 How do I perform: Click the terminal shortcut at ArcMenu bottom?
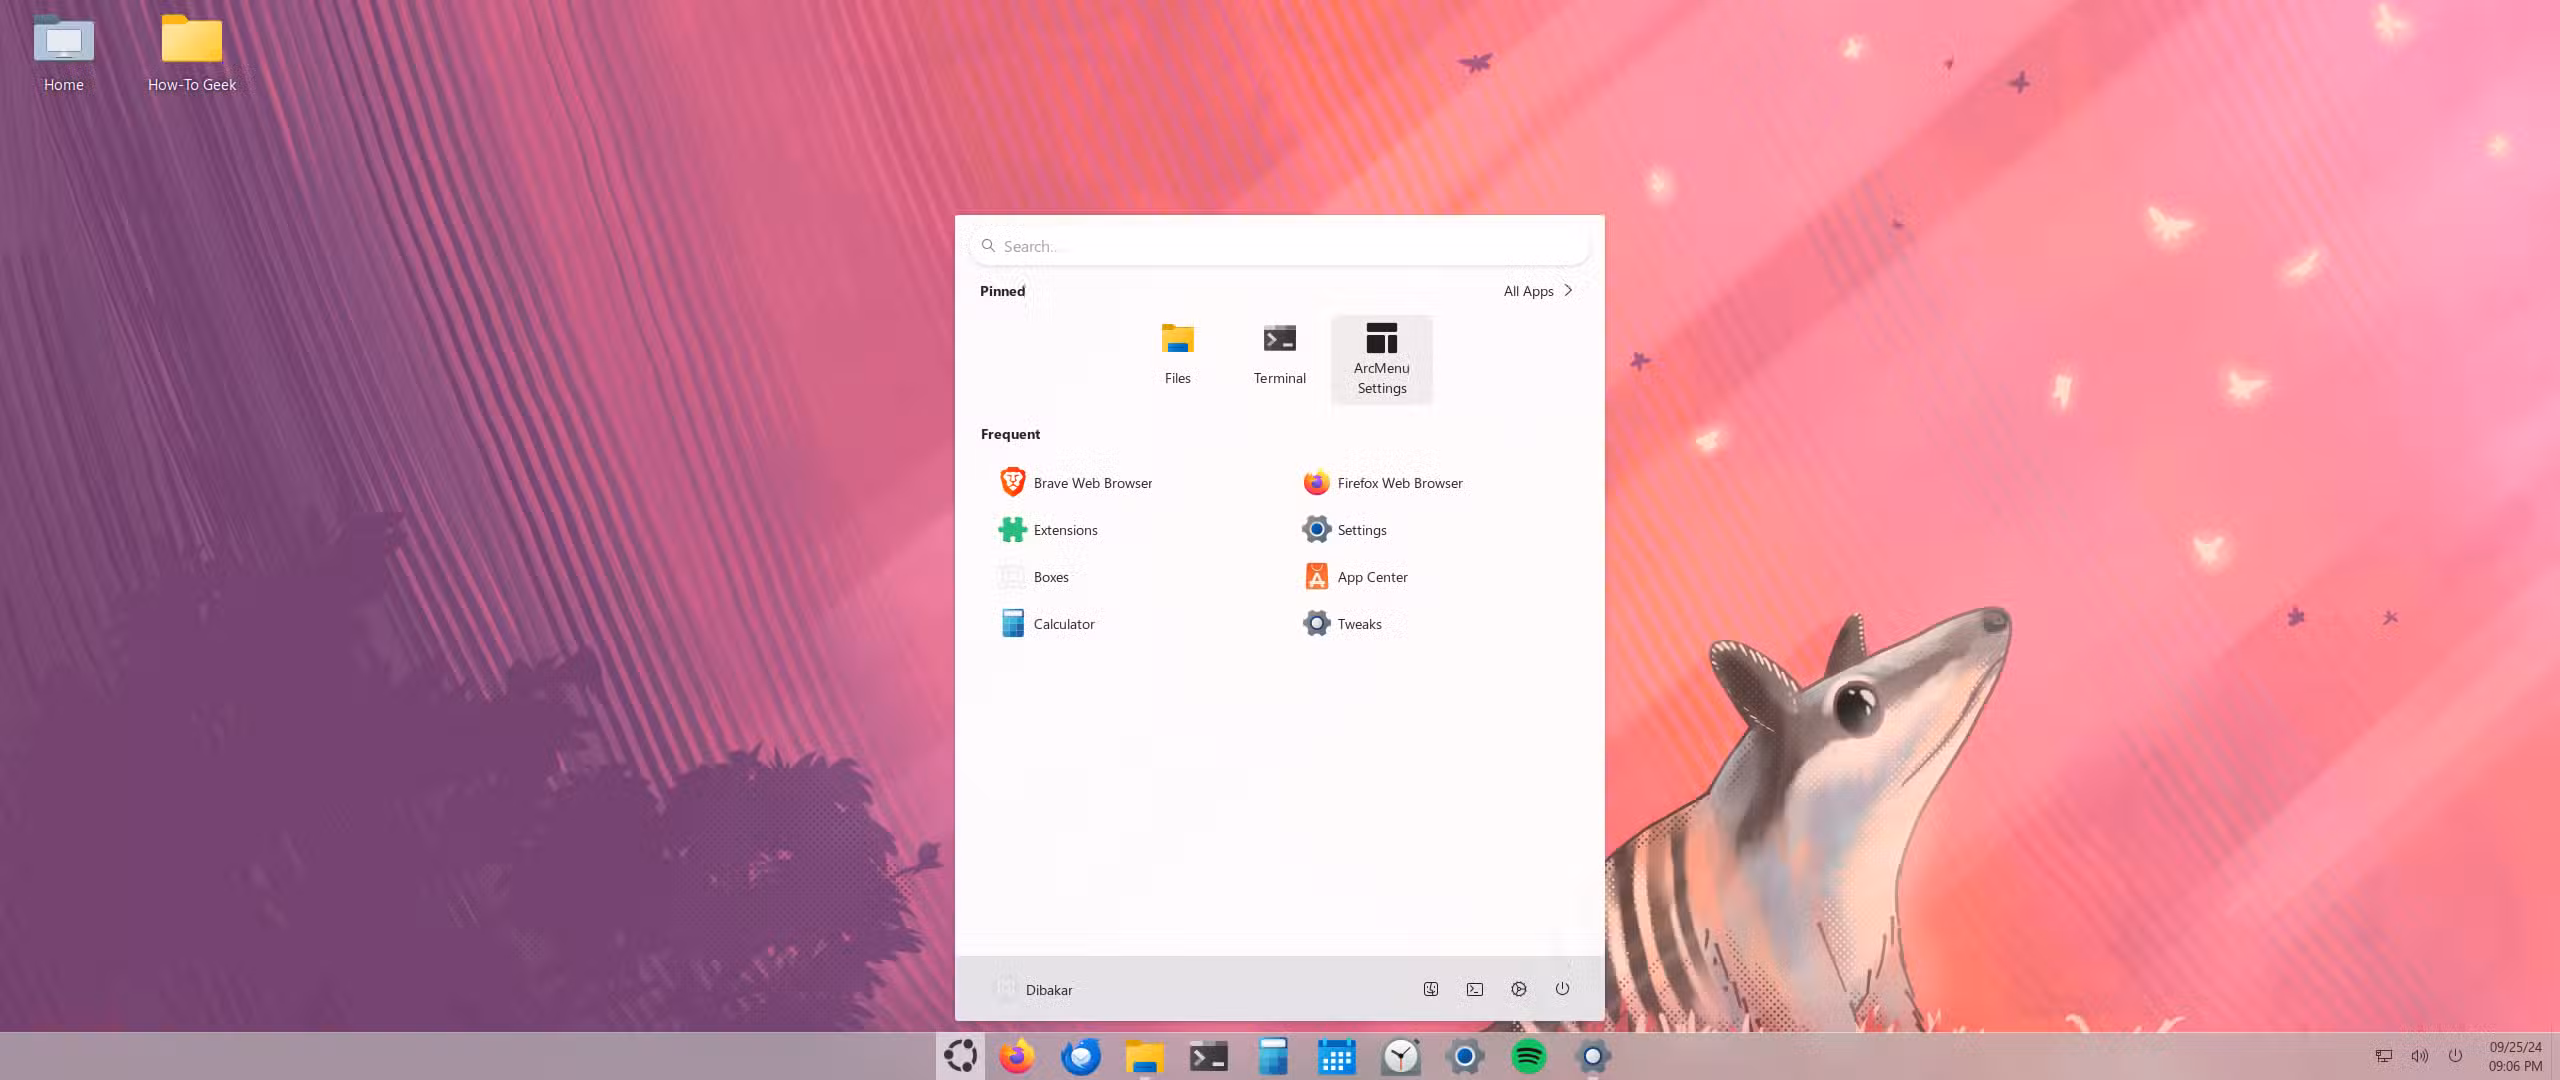(1475, 989)
